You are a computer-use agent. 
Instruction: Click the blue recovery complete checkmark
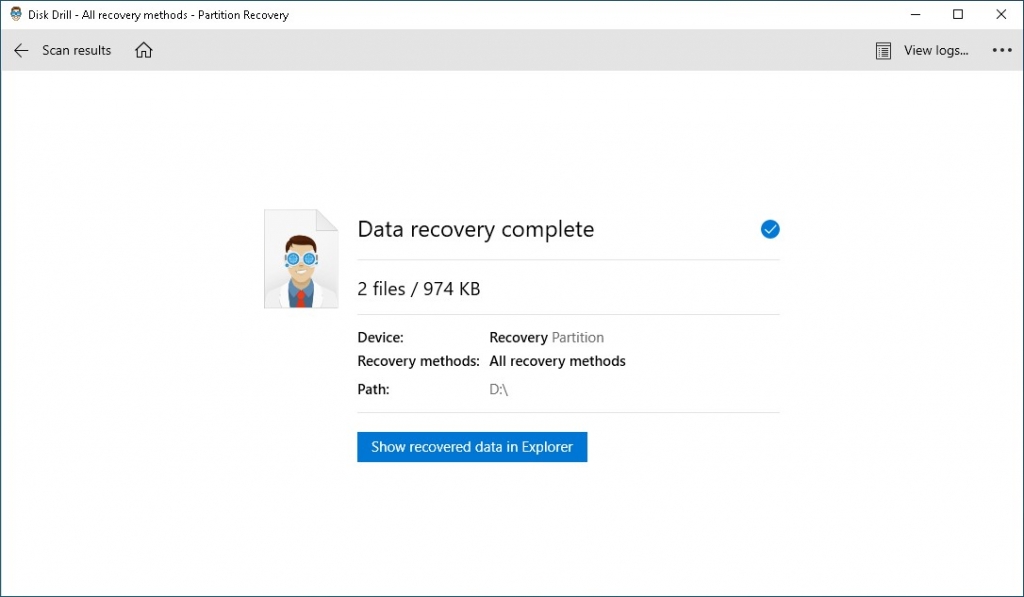pos(770,229)
